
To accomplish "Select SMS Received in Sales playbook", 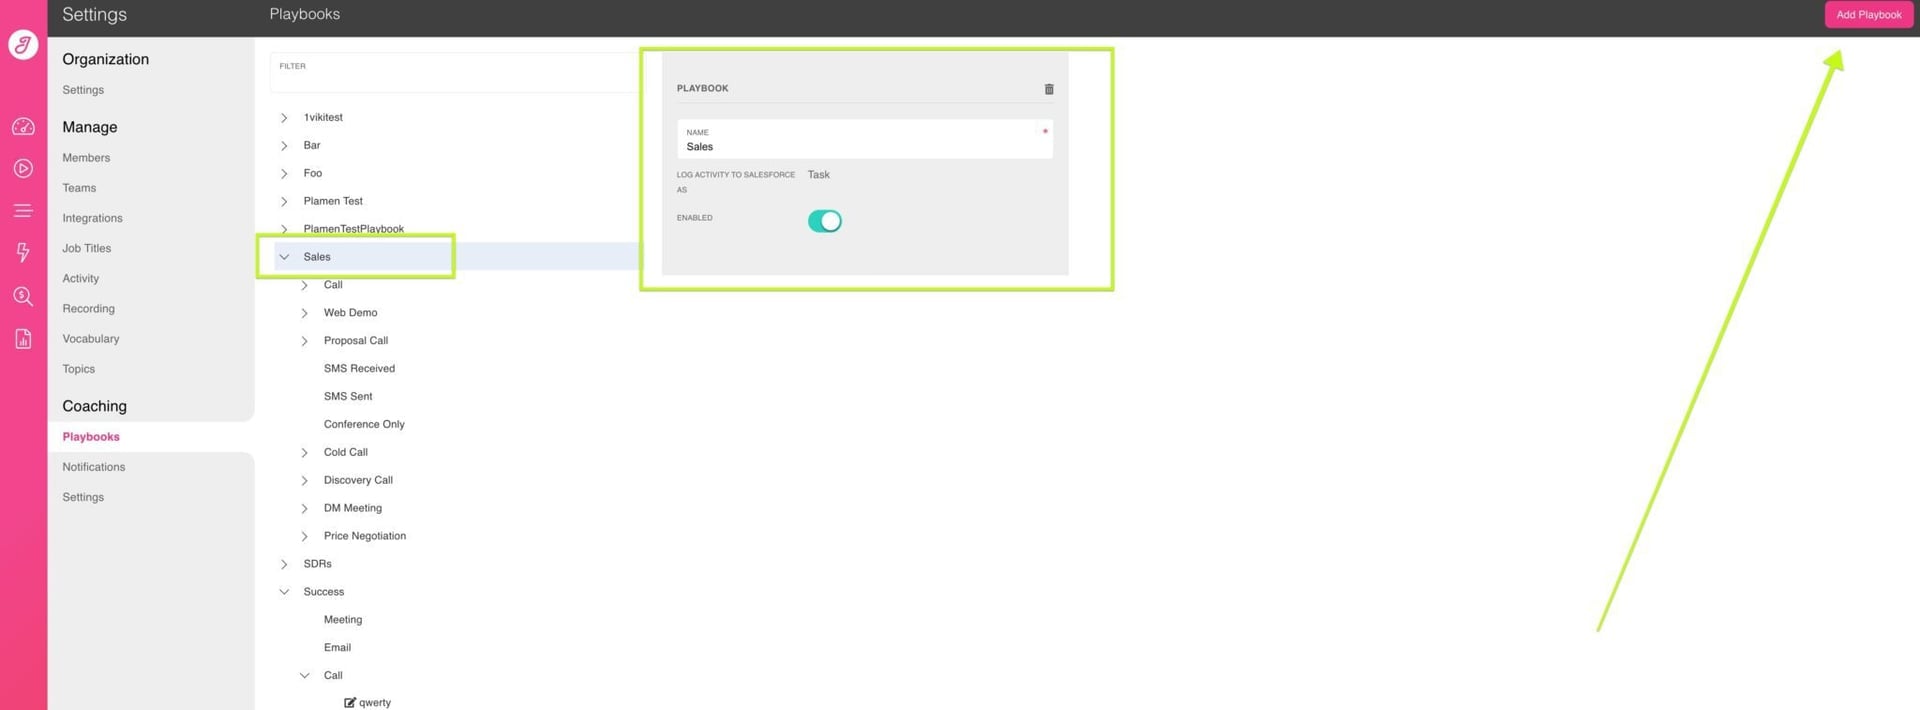I will tap(359, 369).
